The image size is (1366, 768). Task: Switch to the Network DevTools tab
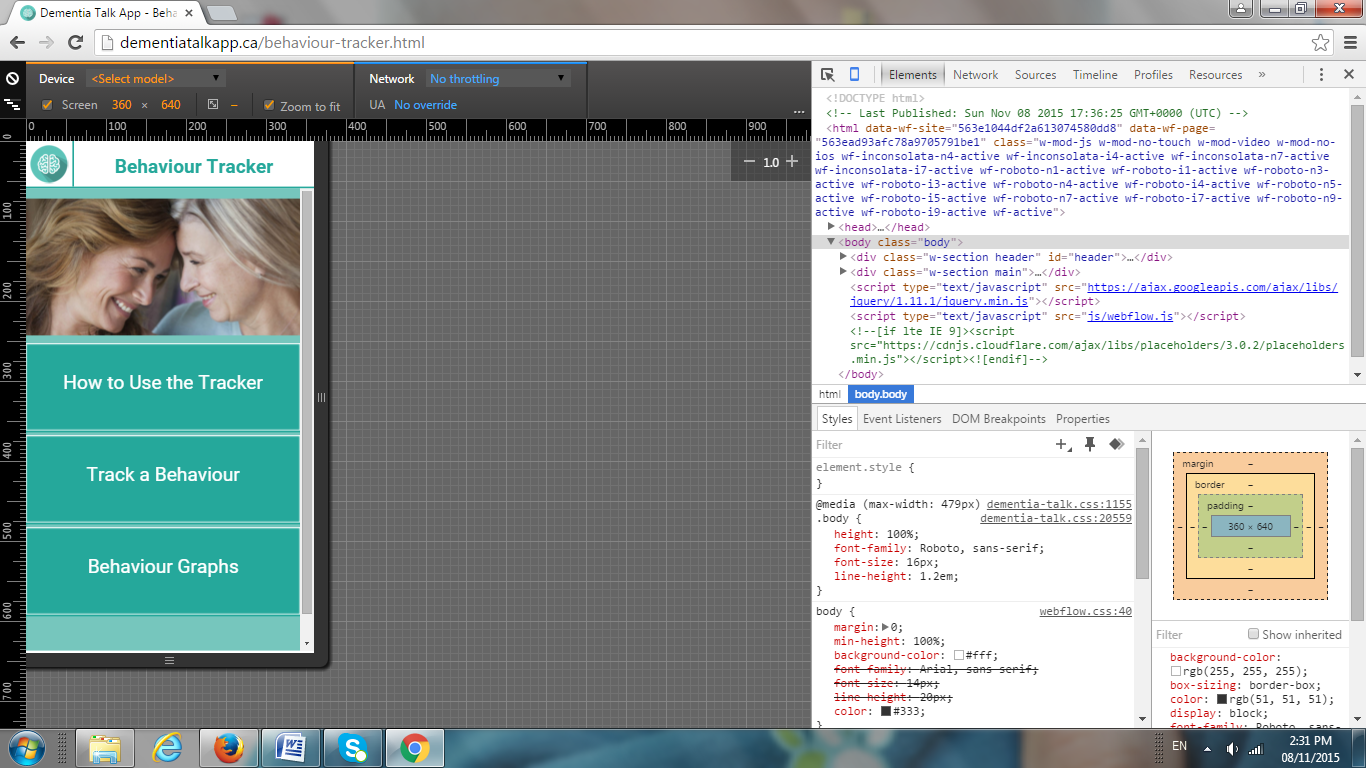(x=976, y=75)
